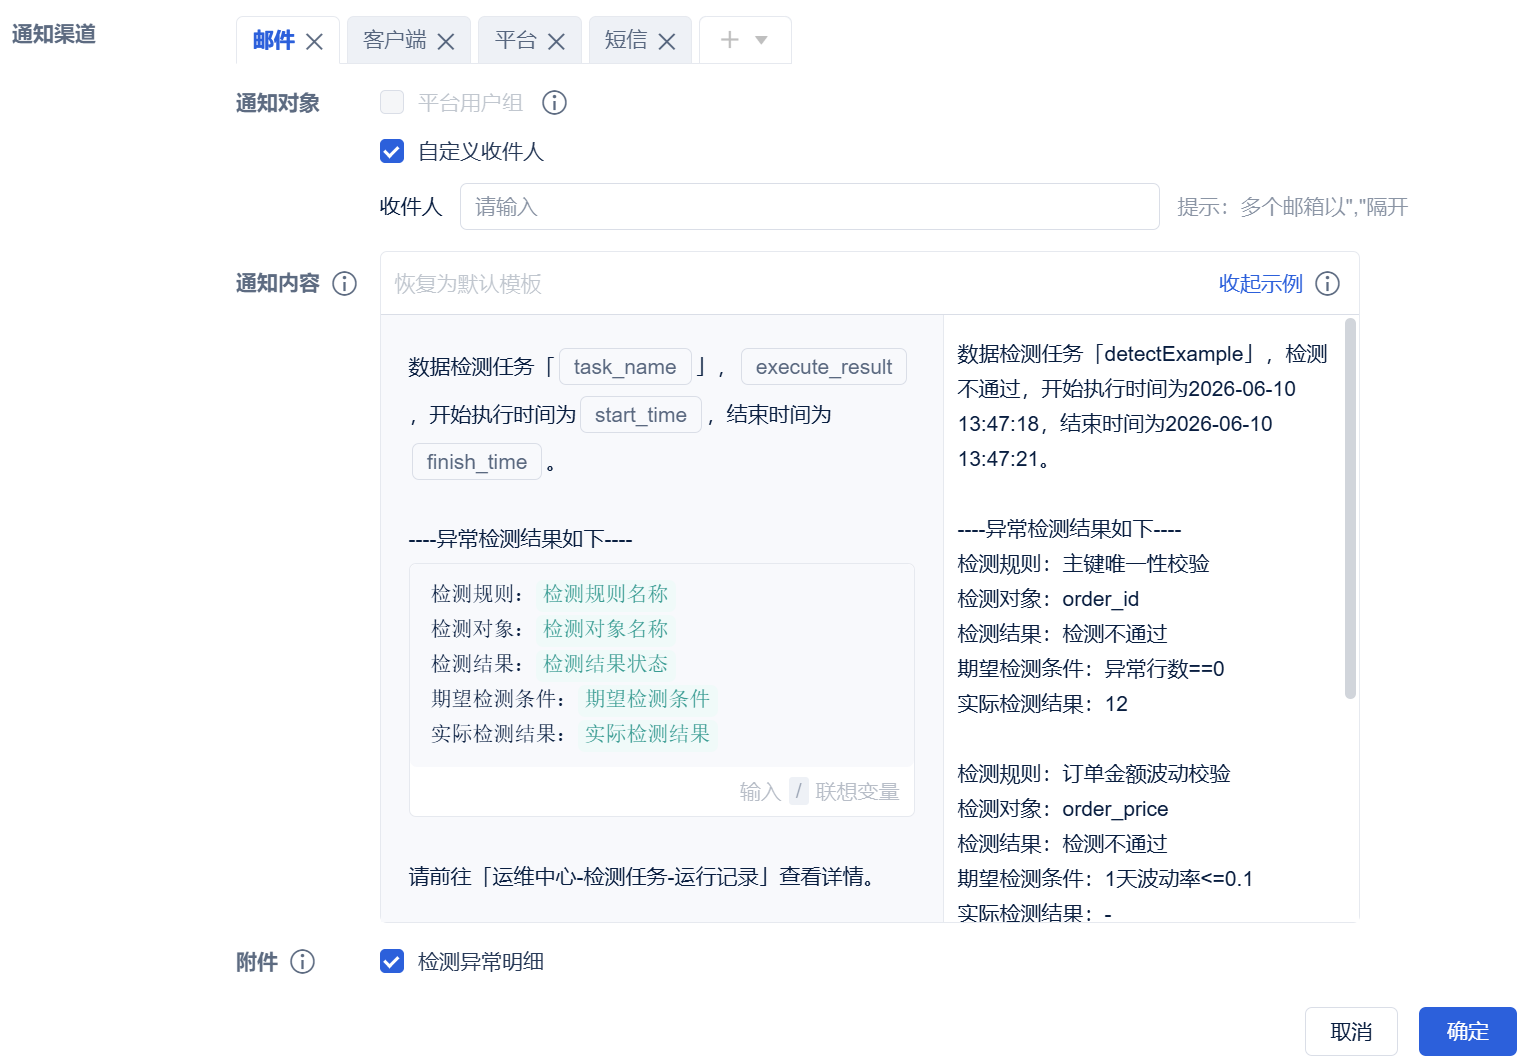Click info icon beside 平台用户组
The image size is (1531, 1060).
click(554, 103)
